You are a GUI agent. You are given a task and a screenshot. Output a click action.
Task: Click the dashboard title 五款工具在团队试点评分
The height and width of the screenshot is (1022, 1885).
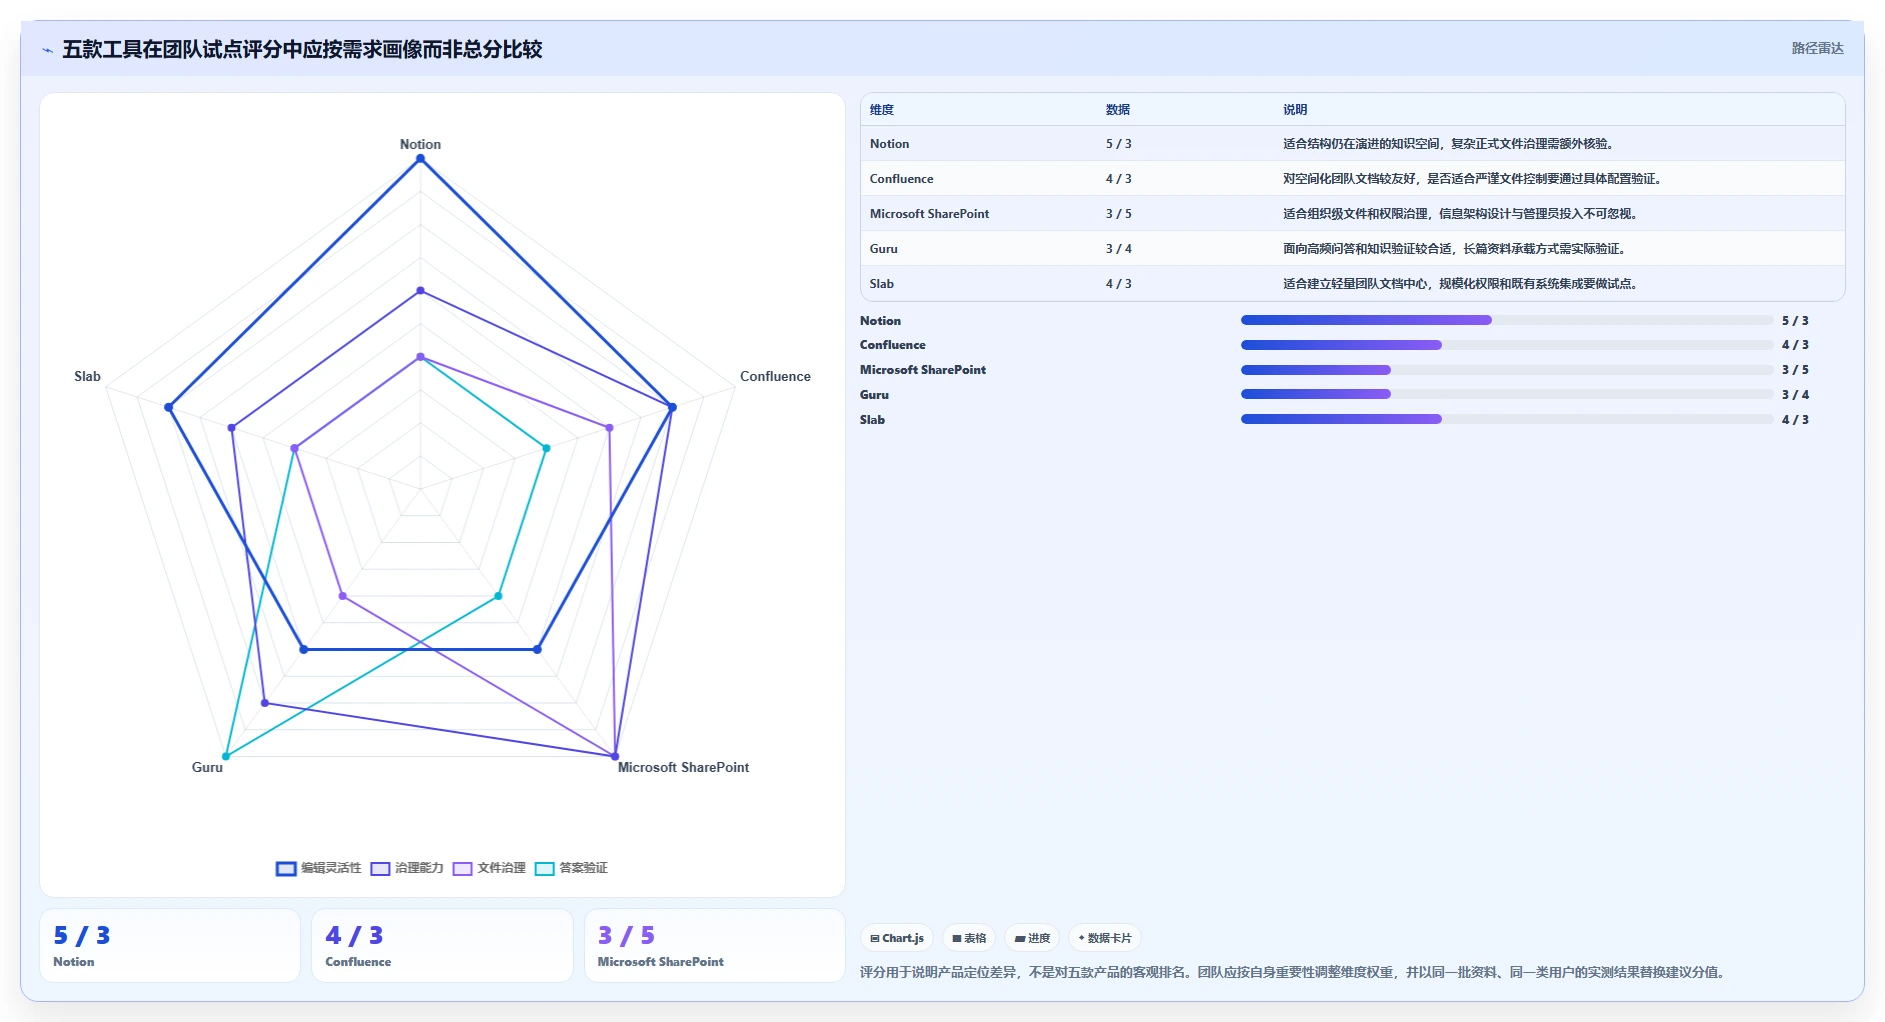[x=302, y=49]
